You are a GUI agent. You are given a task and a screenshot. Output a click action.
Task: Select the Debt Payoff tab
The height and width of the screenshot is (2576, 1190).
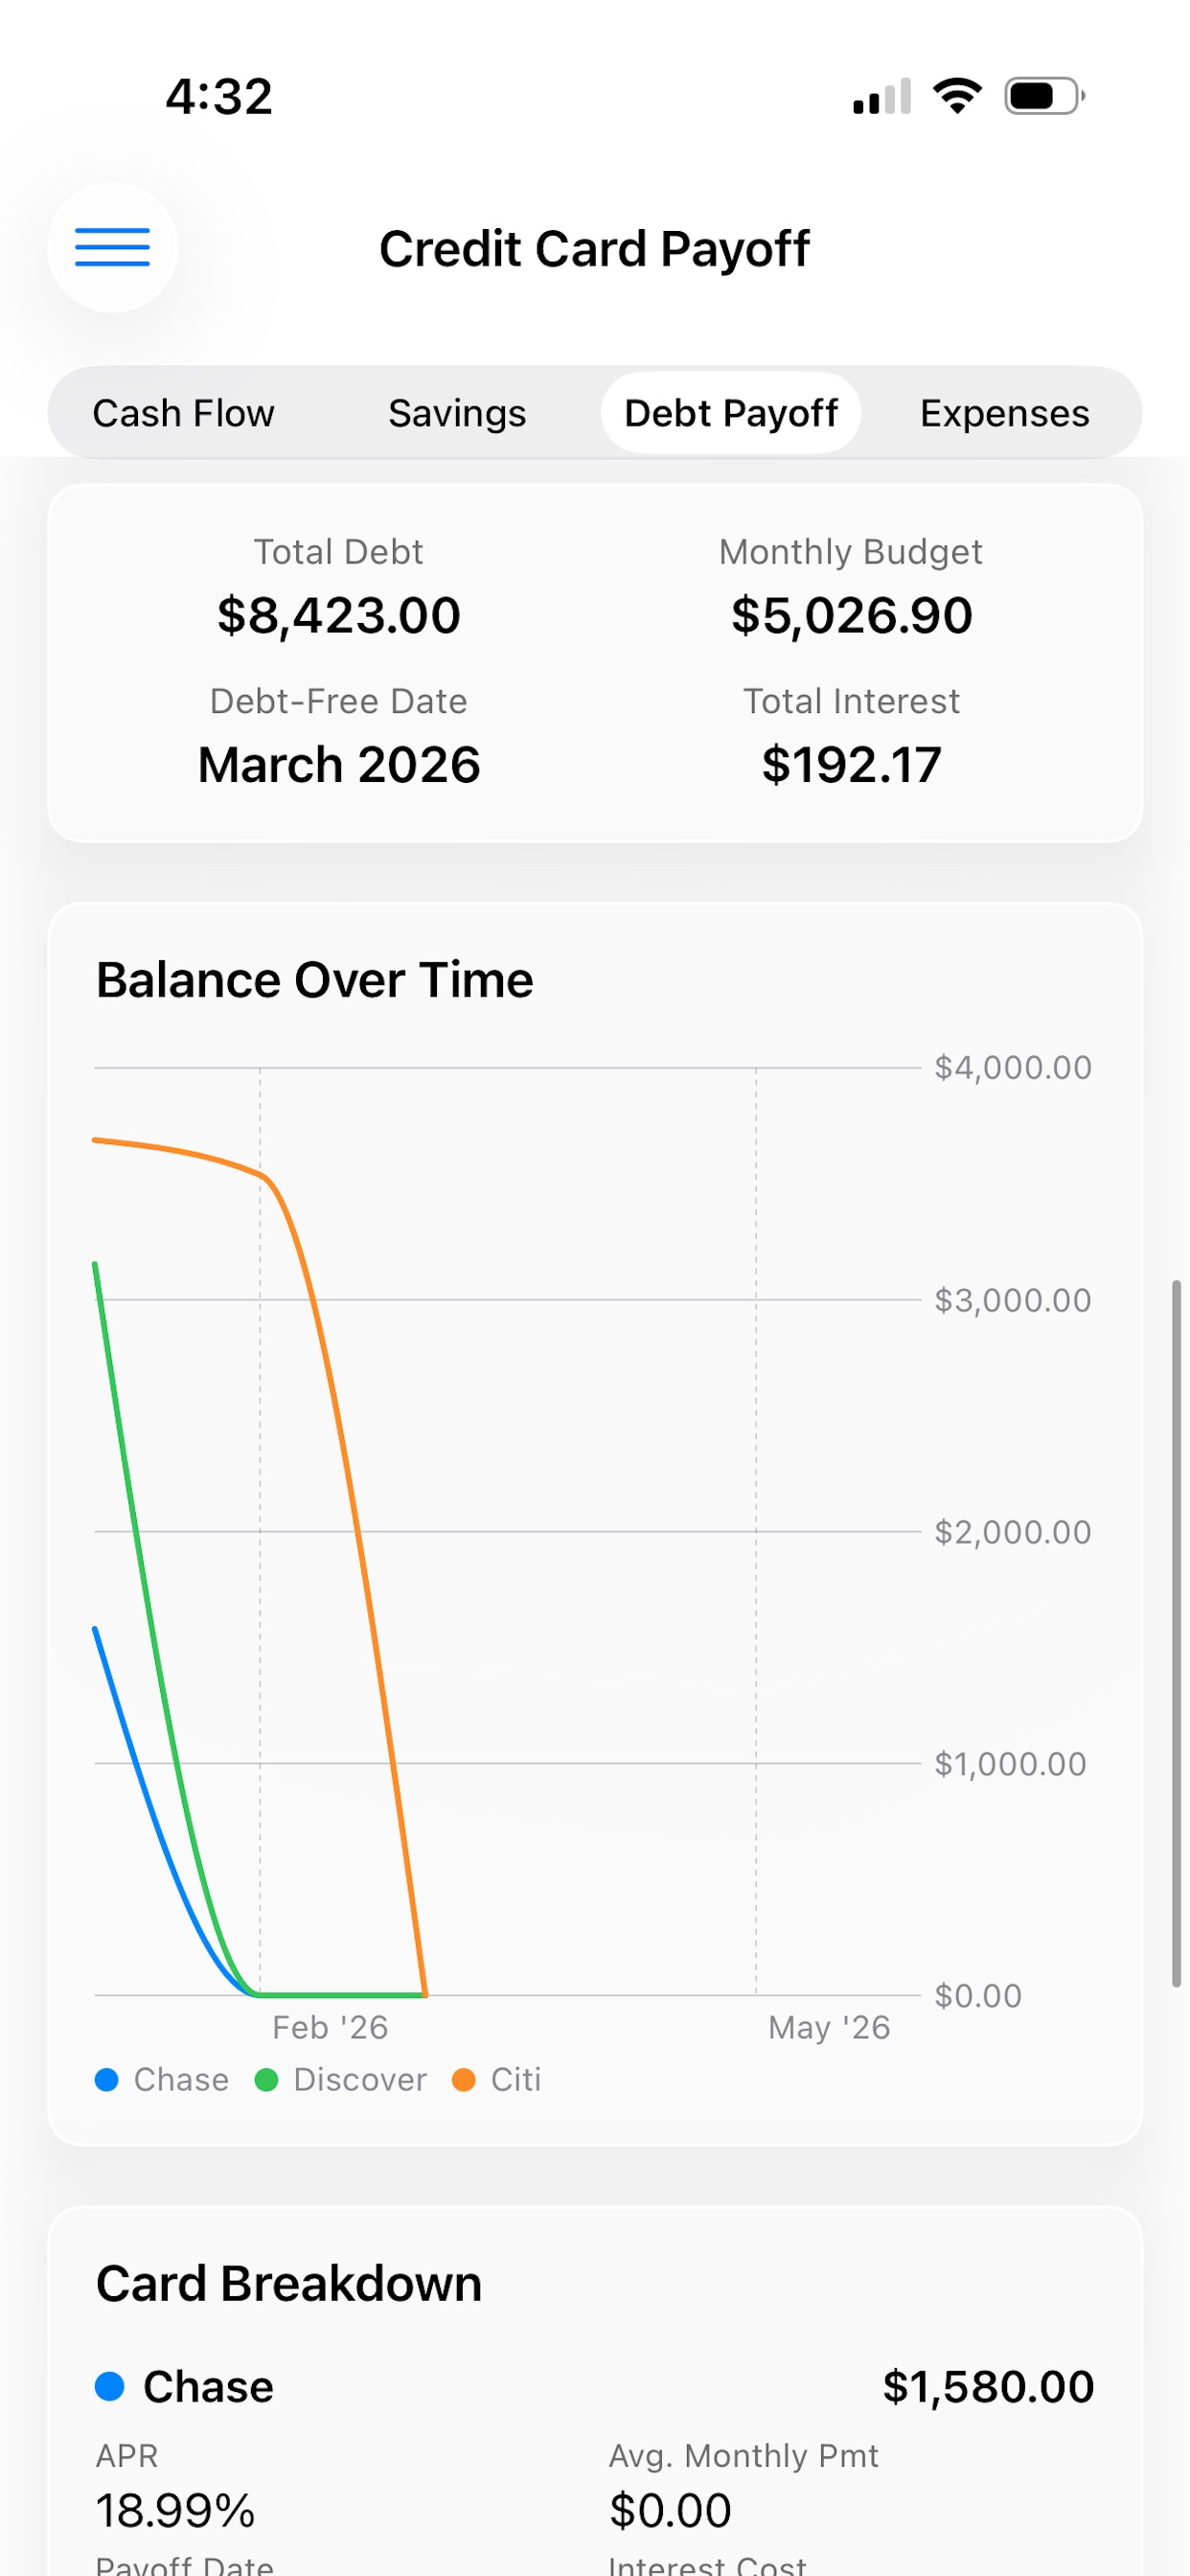coord(731,413)
